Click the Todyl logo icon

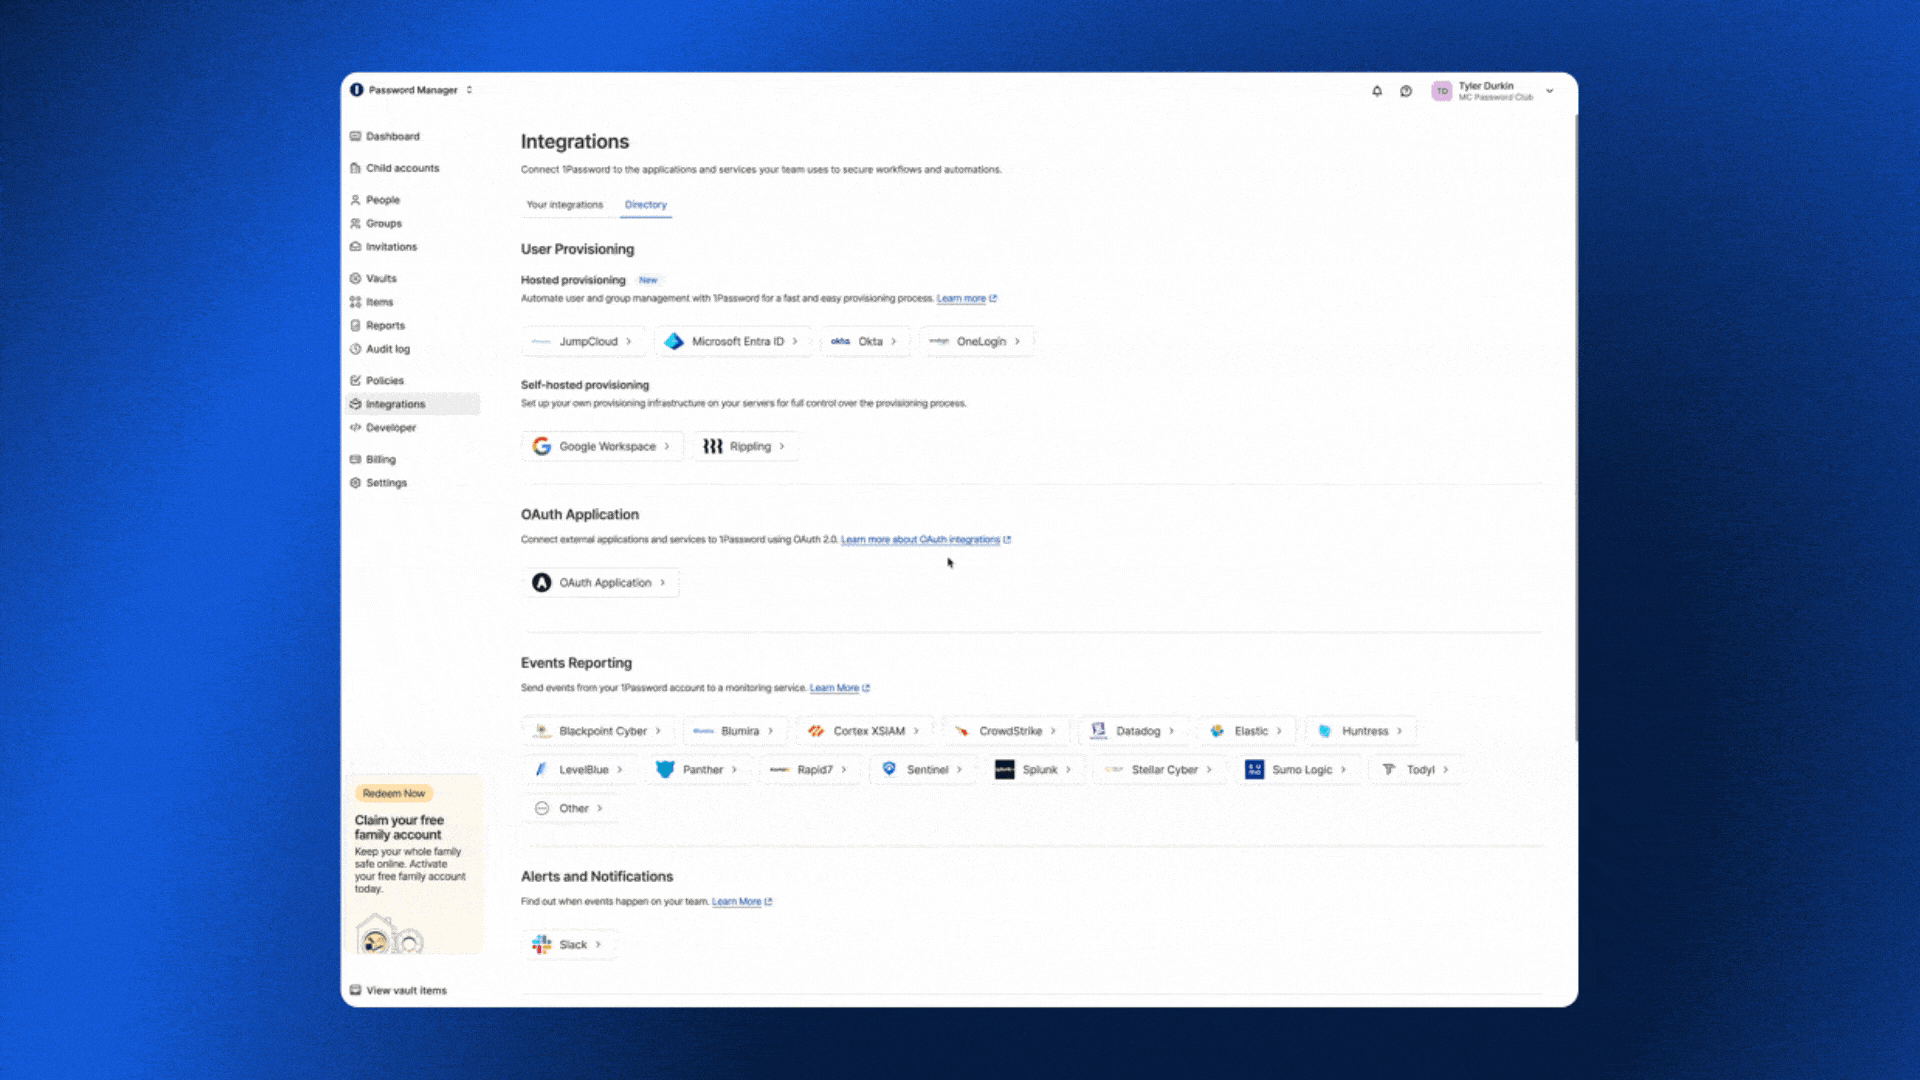1389,769
